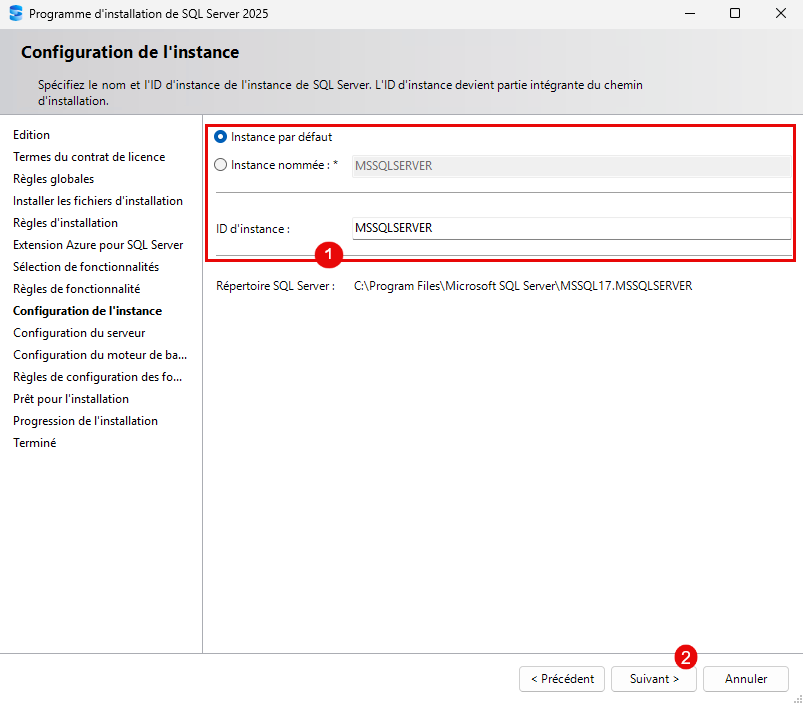Go to "Sélection de fonctionnalités" step

coord(86,267)
